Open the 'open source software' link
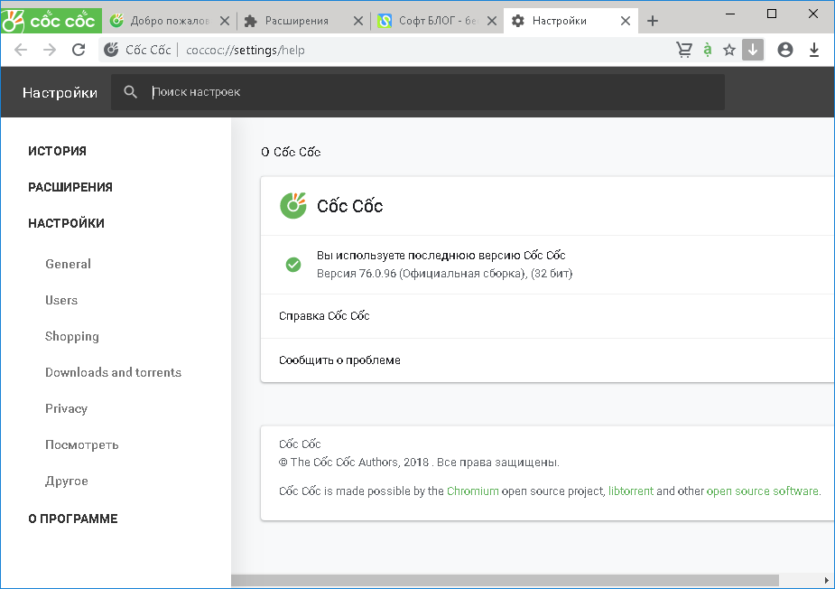Screen dimensions: 835x589 pos(762,491)
